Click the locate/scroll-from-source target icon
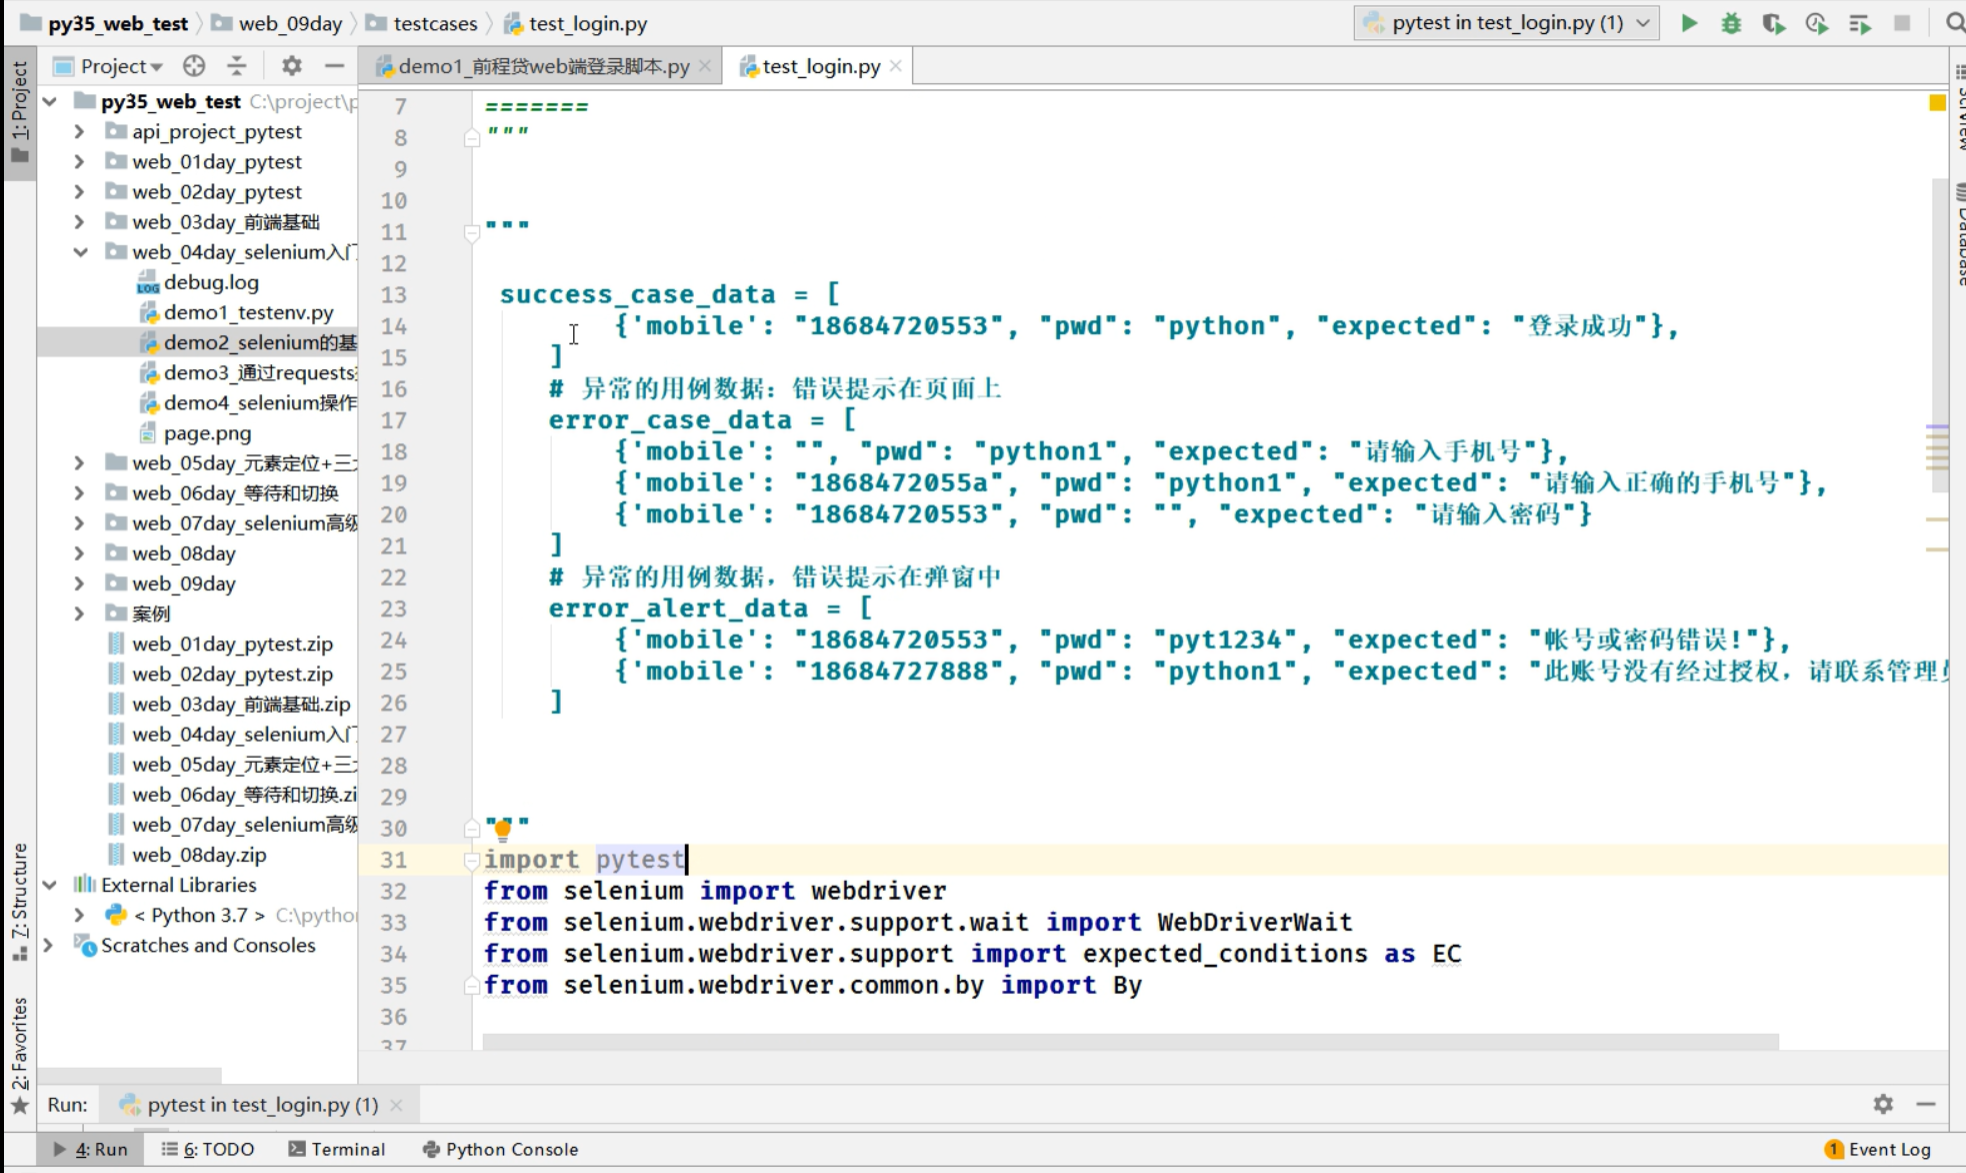 (x=194, y=66)
